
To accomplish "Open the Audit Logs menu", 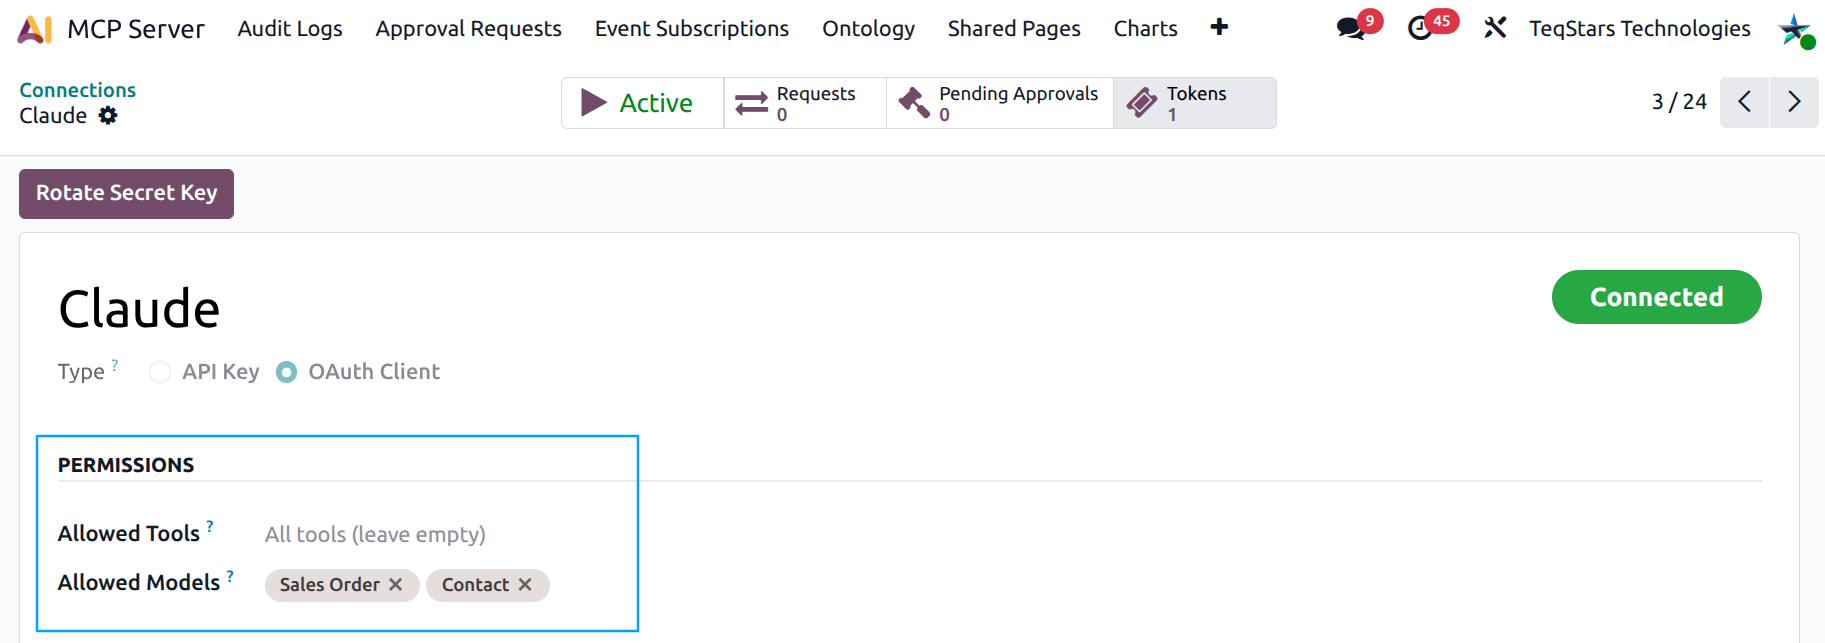I will click(290, 29).
